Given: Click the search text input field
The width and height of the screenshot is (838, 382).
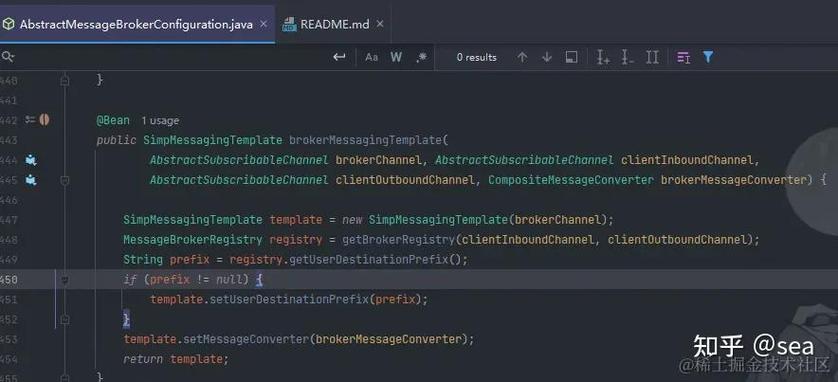Looking at the screenshot, I should tap(171, 57).
